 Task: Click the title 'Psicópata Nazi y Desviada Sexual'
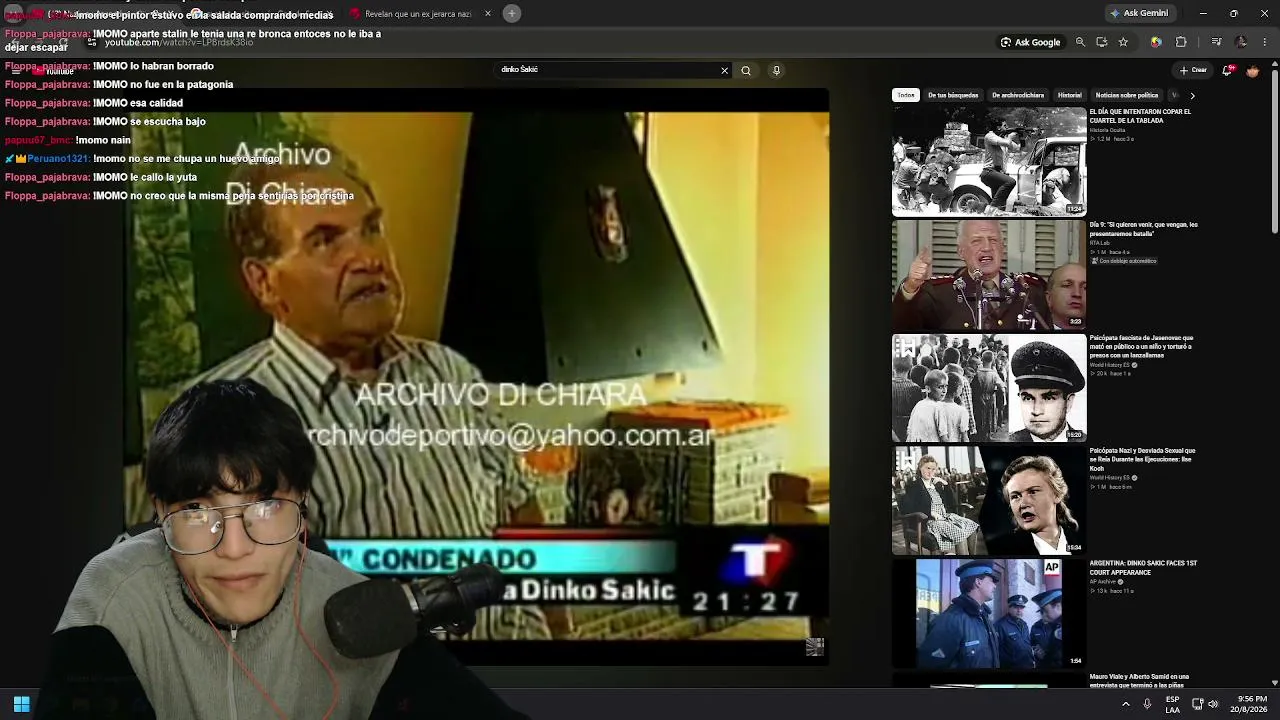click(1142, 459)
